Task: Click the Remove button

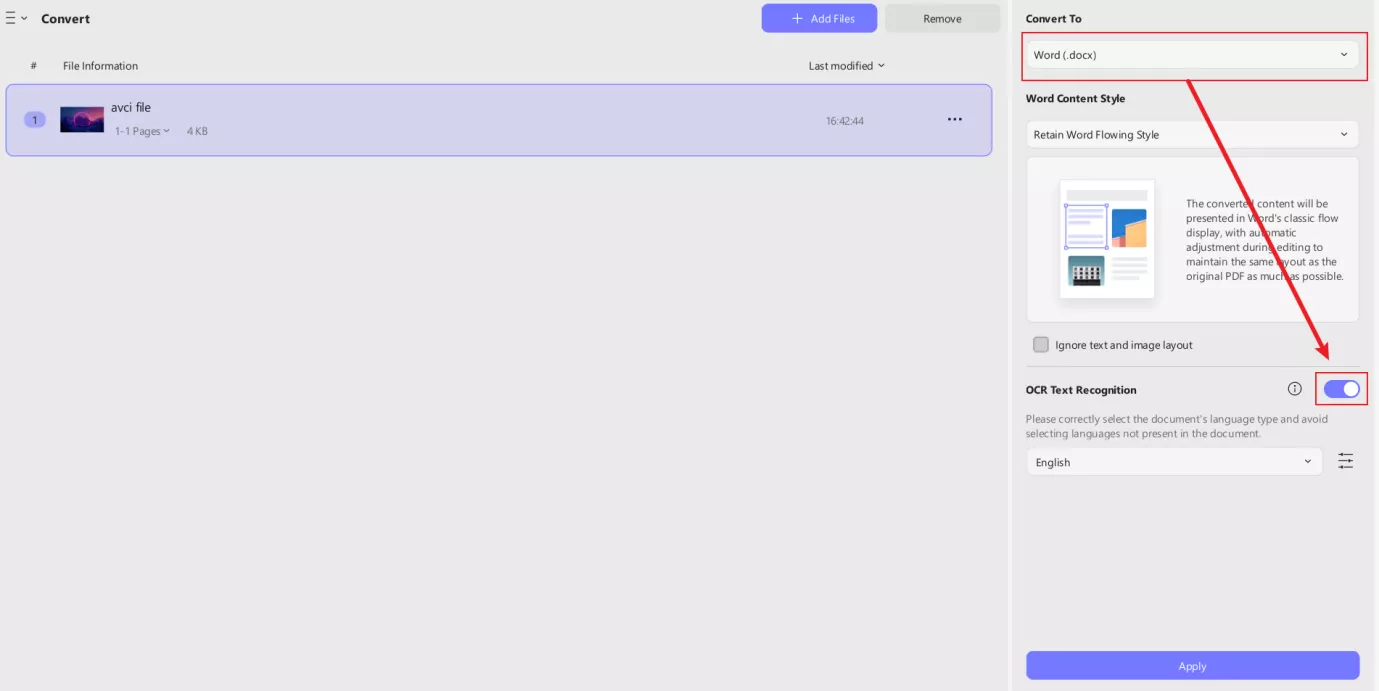Action: click(x=942, y=19)
